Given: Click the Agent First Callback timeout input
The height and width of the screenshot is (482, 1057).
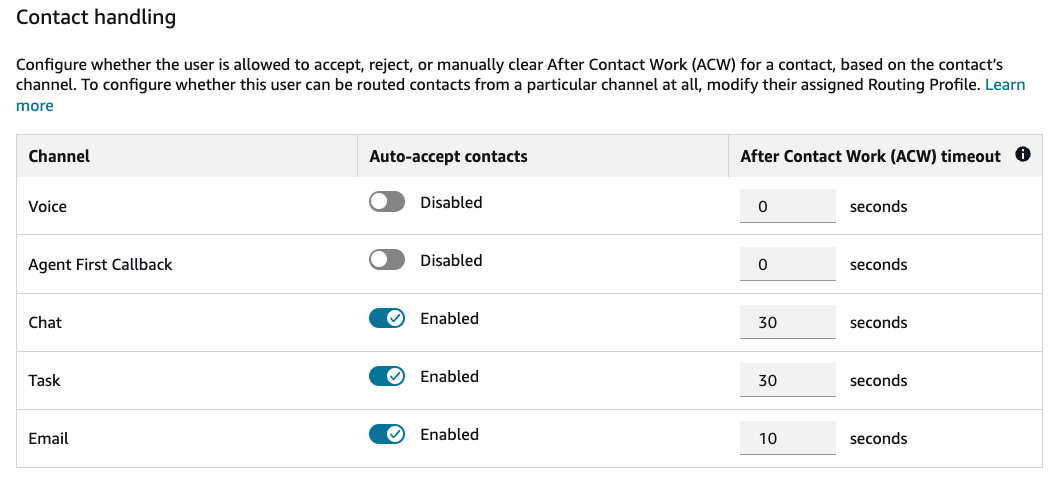Looking at the screenshot, I should point(787,265).
